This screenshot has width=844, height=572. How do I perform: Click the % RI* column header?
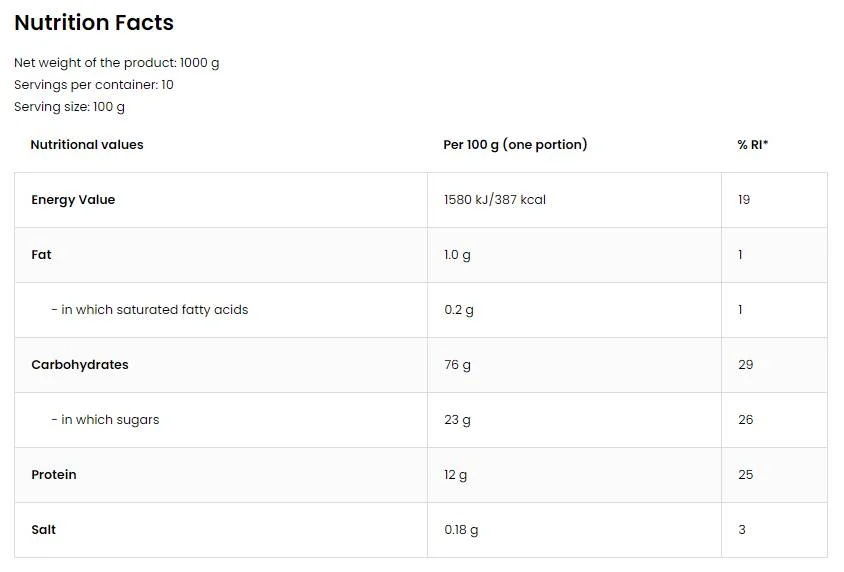click(752, 145)
